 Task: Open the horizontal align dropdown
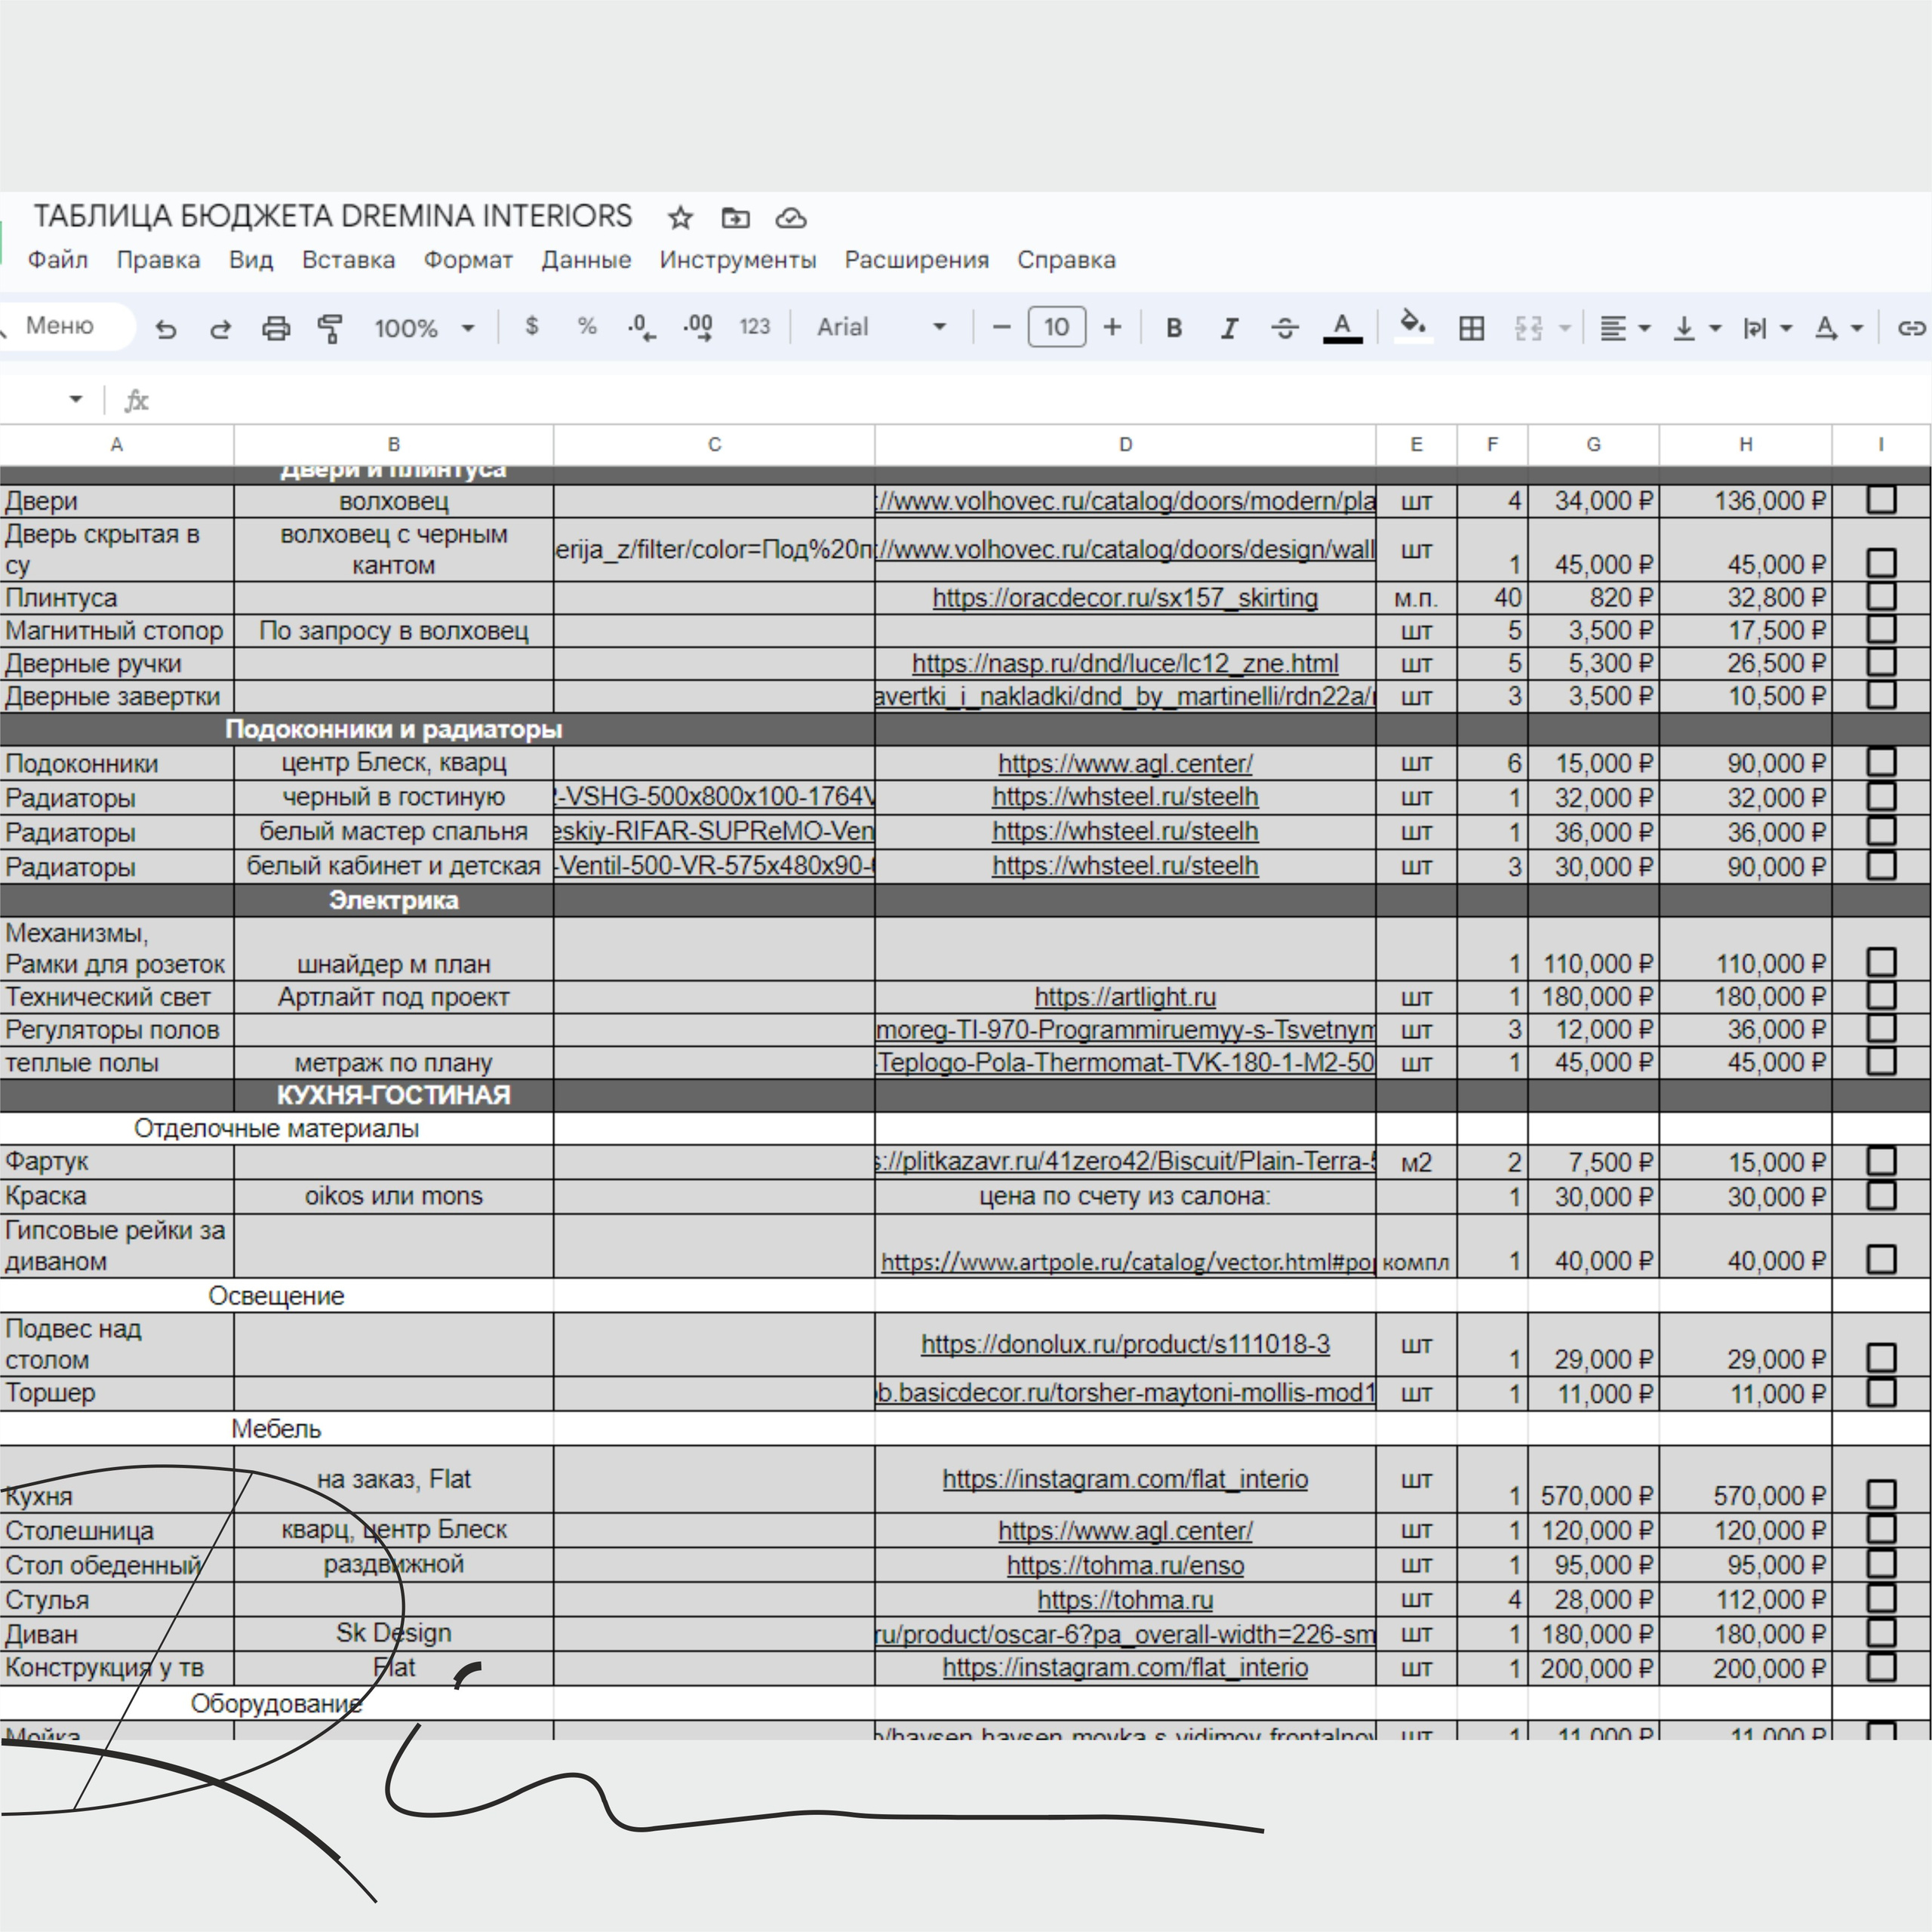pos(1623,328)
